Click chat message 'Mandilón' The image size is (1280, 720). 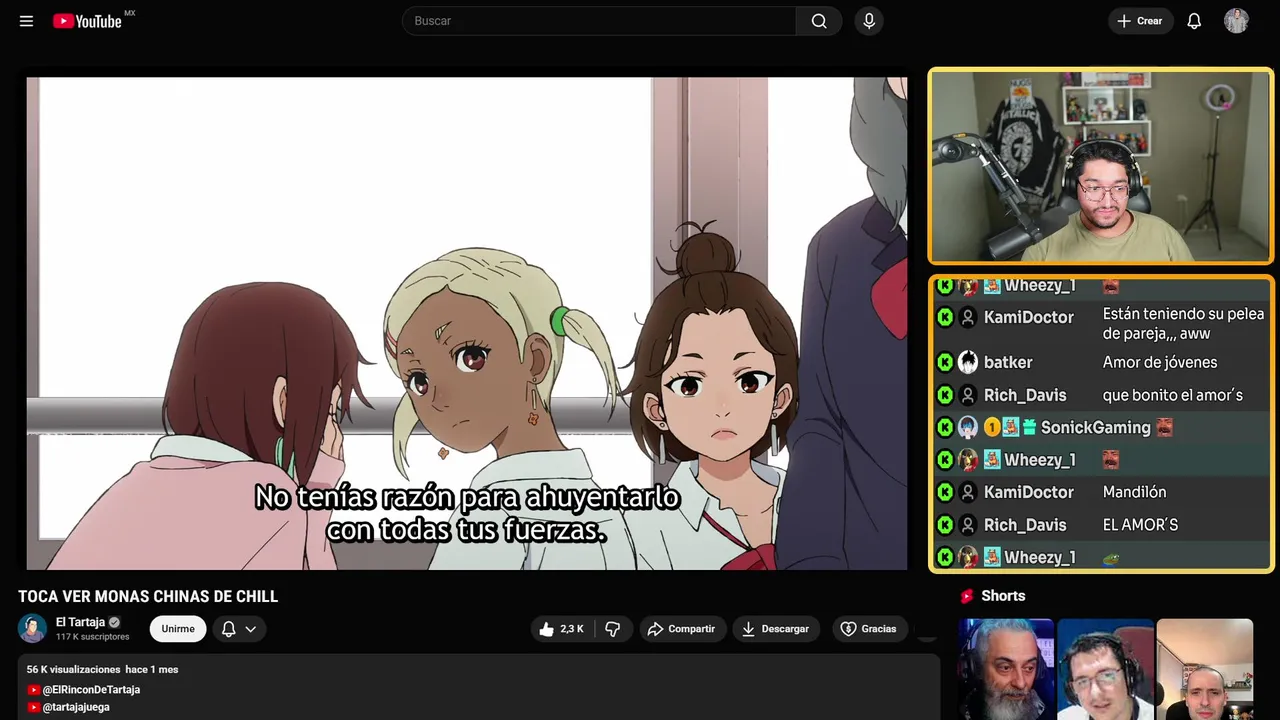click(x=1134, y=492)
